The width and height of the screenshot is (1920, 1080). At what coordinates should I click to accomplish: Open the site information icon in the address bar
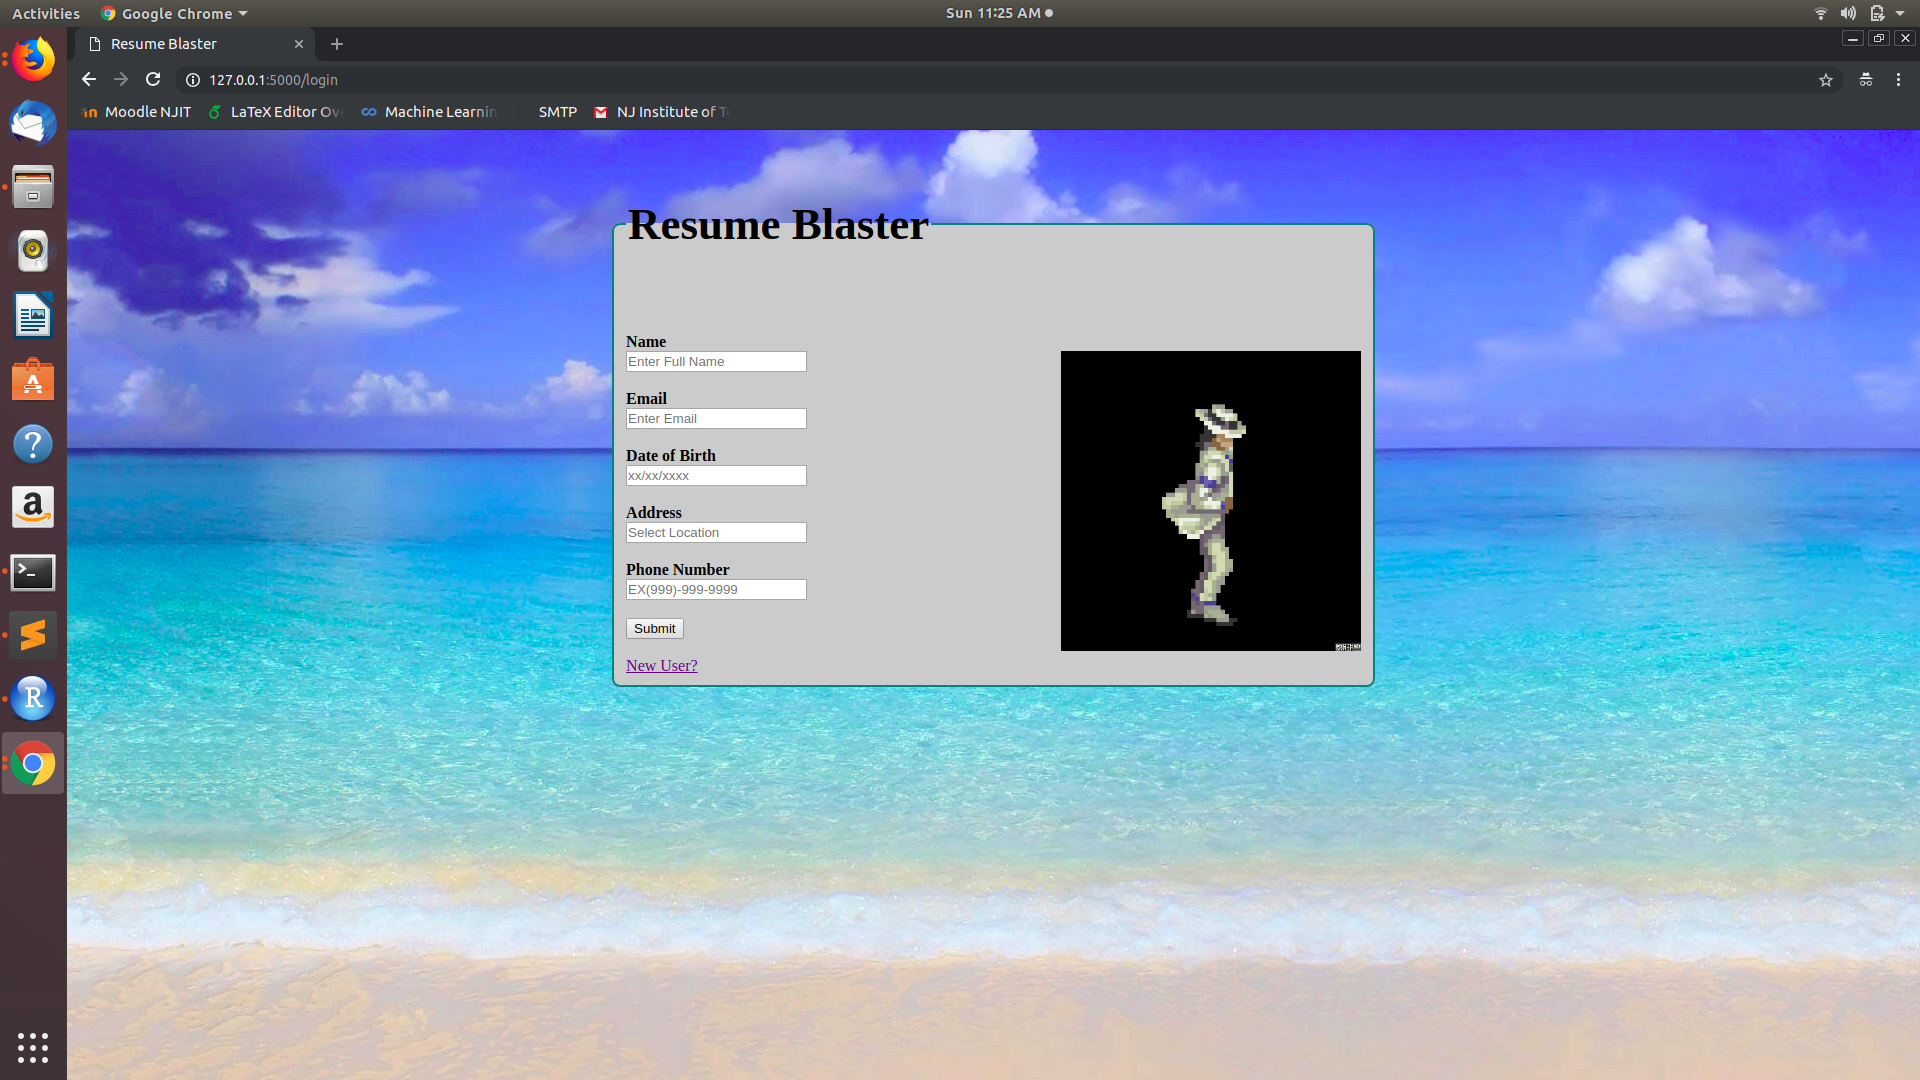[x=193, y=80]
